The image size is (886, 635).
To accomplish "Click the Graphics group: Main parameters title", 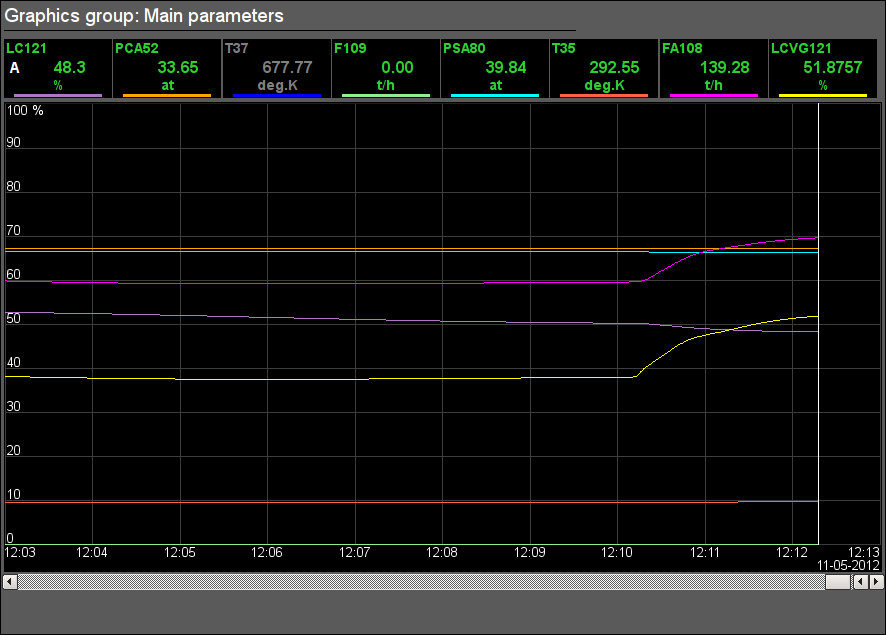I will coord(144,16).
